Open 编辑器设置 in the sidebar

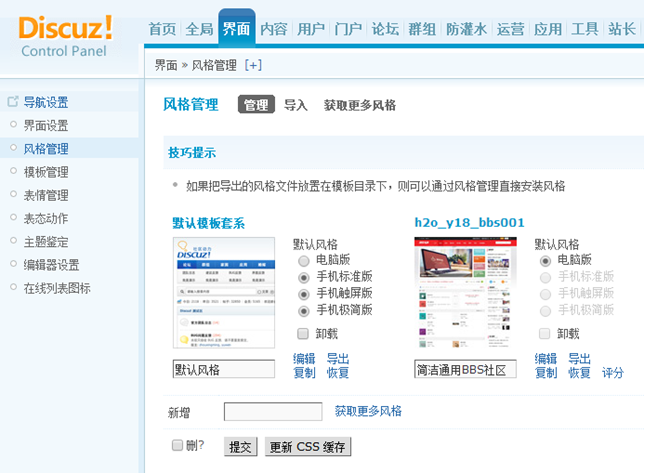[x=51, y=265]
